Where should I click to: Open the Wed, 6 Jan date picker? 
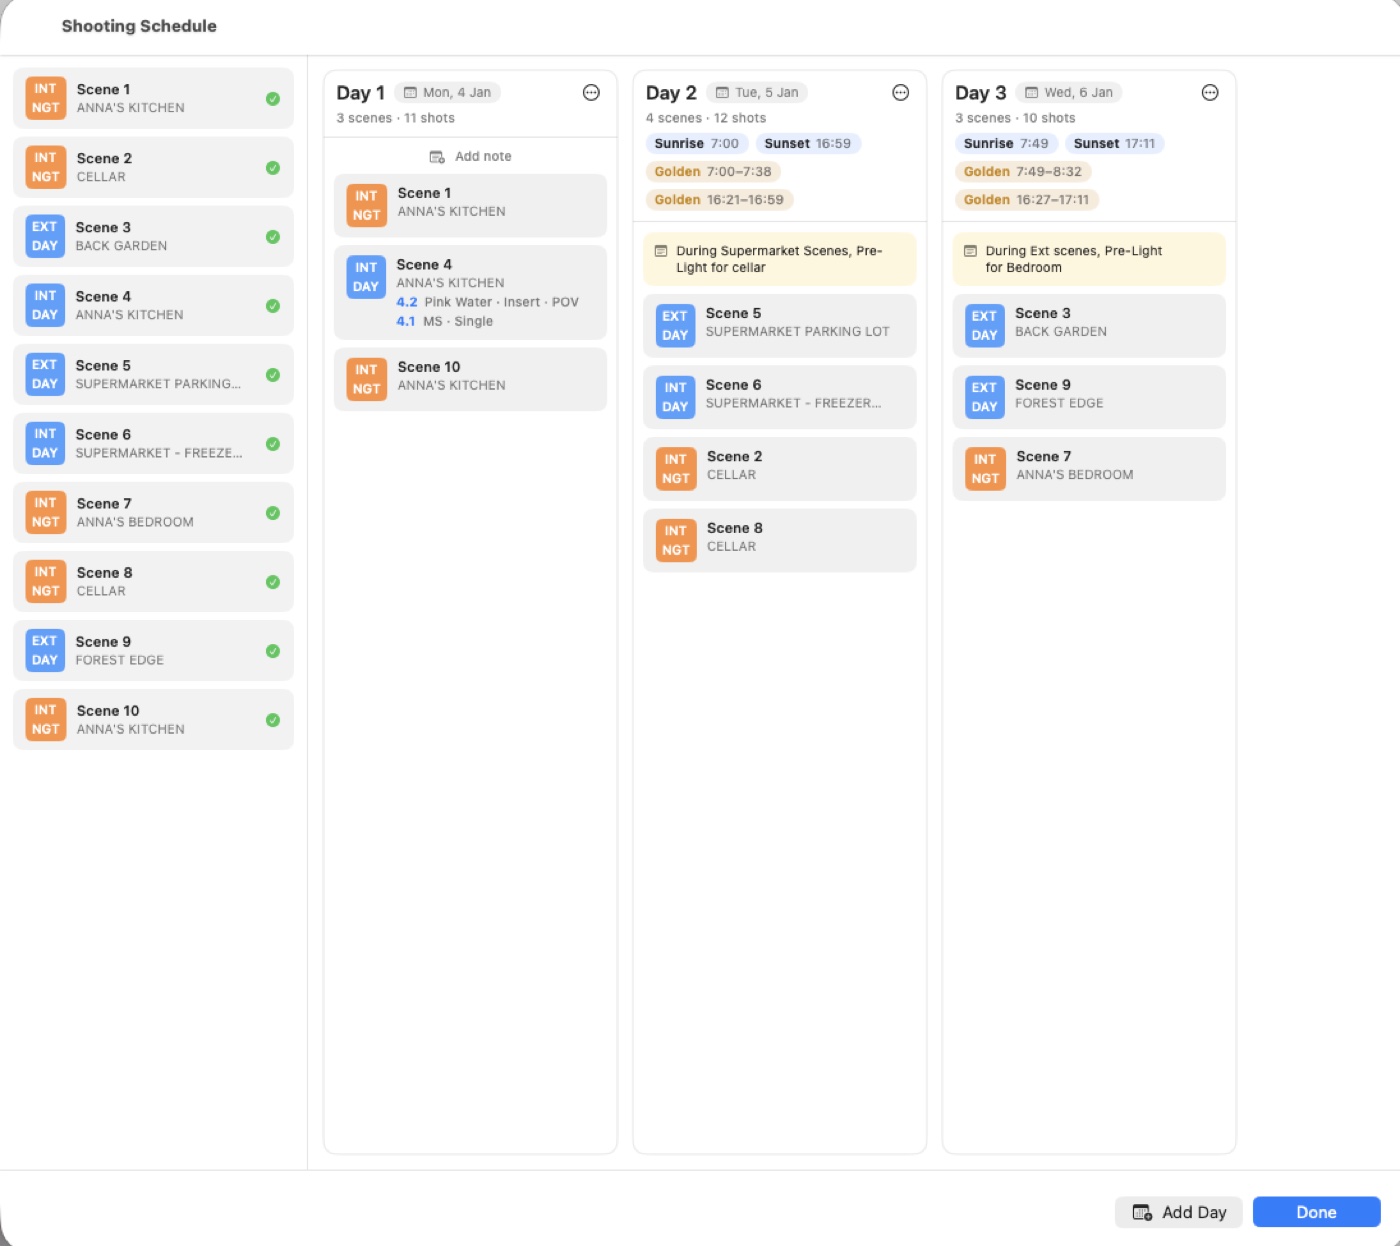tap(1069, 93)
